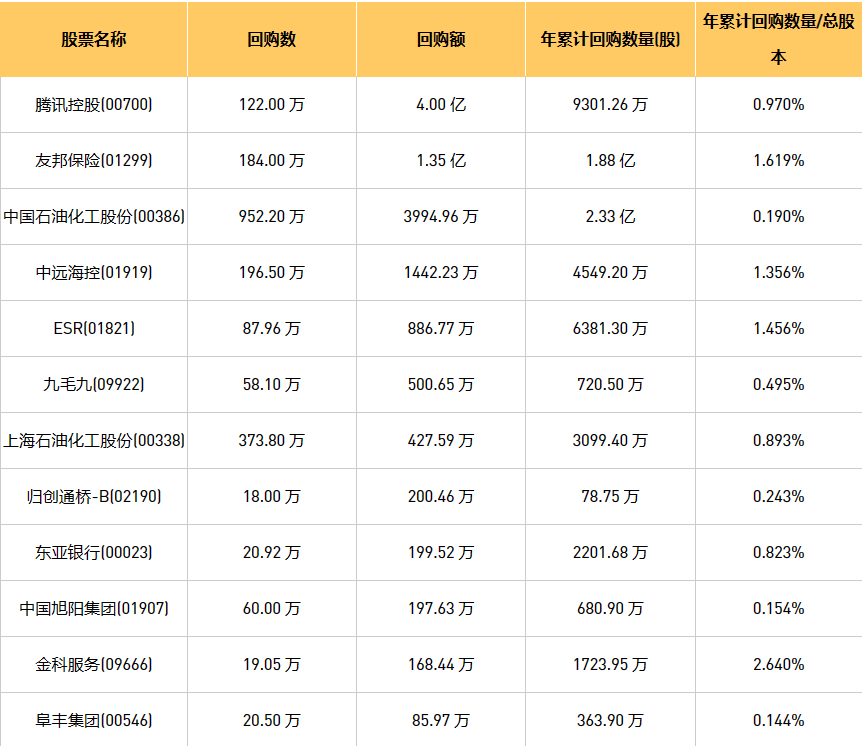
Task: Click the 199.52 万 buyback amount cell
Action: coord(441,552)
